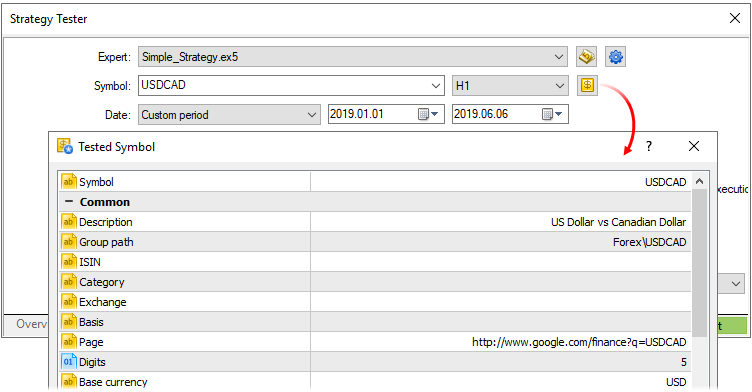This screenshot has height=392, width=752.
Task: Select the Base currency row
Action: [375, 382]
